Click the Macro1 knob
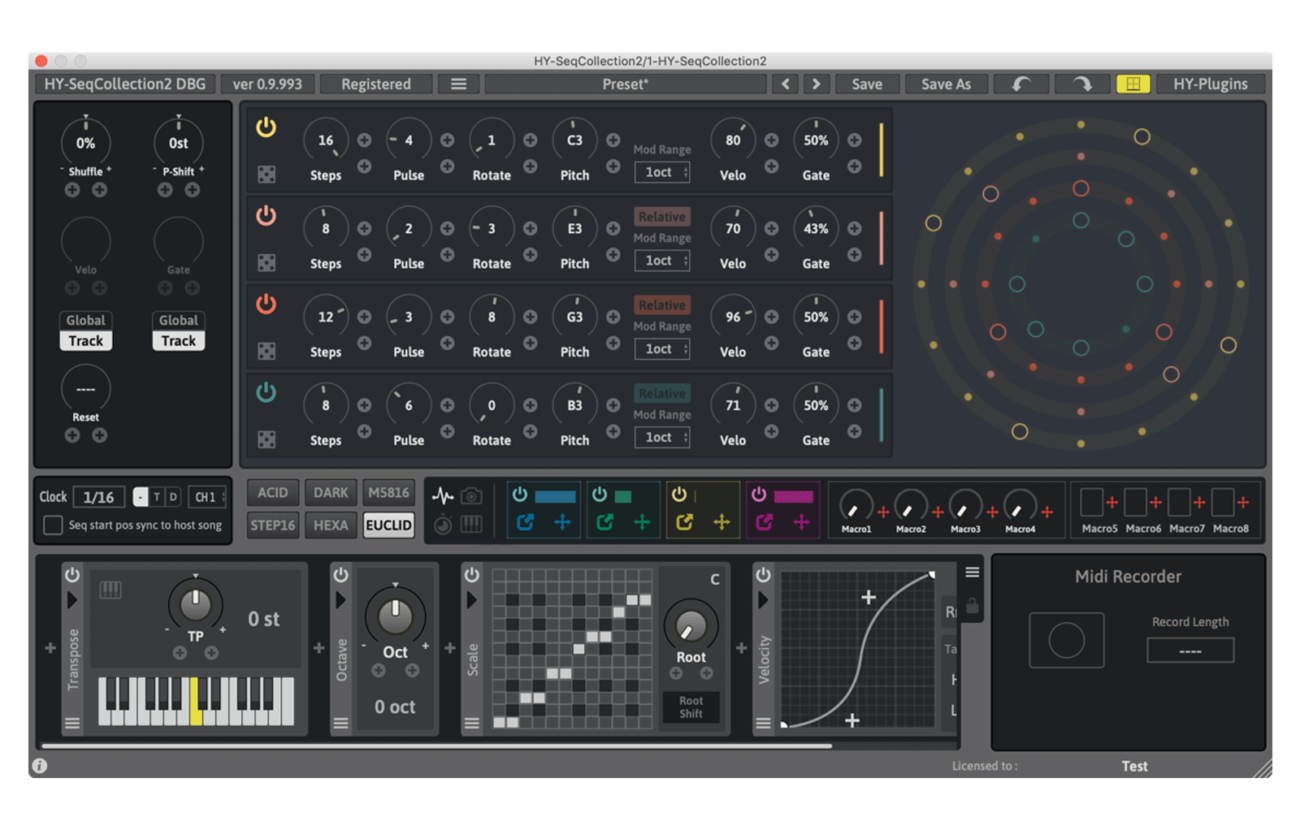Screen dimensions: 1300x830 pyautogui.click(x=855, y=506)
